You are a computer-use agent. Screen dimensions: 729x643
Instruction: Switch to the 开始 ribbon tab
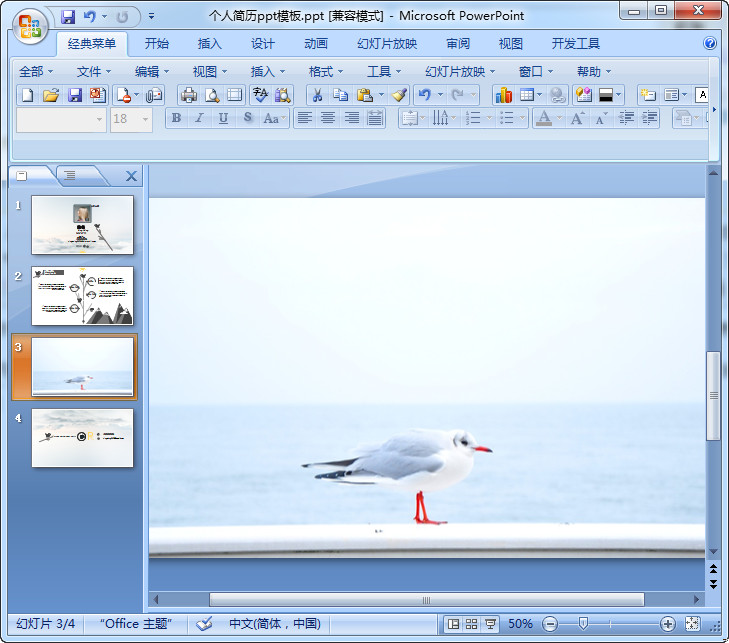tap(157, 44)
